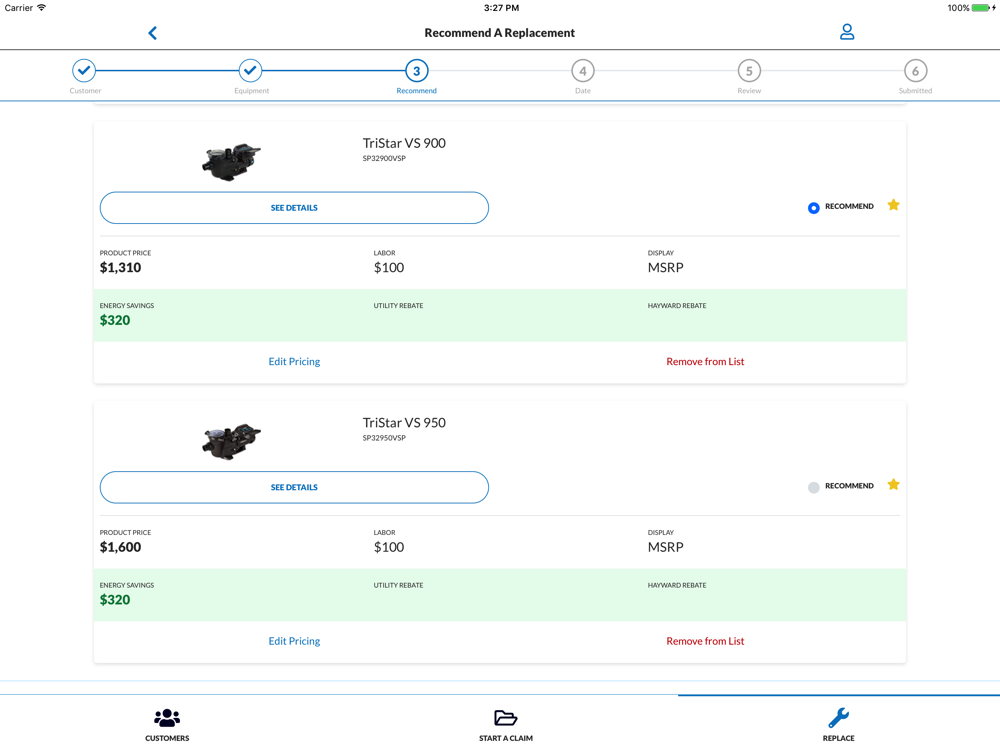The width and height of the screenshot is (1000, 750).
Task: Select the TriStar VS 950 product title
Action: (404, 423)
